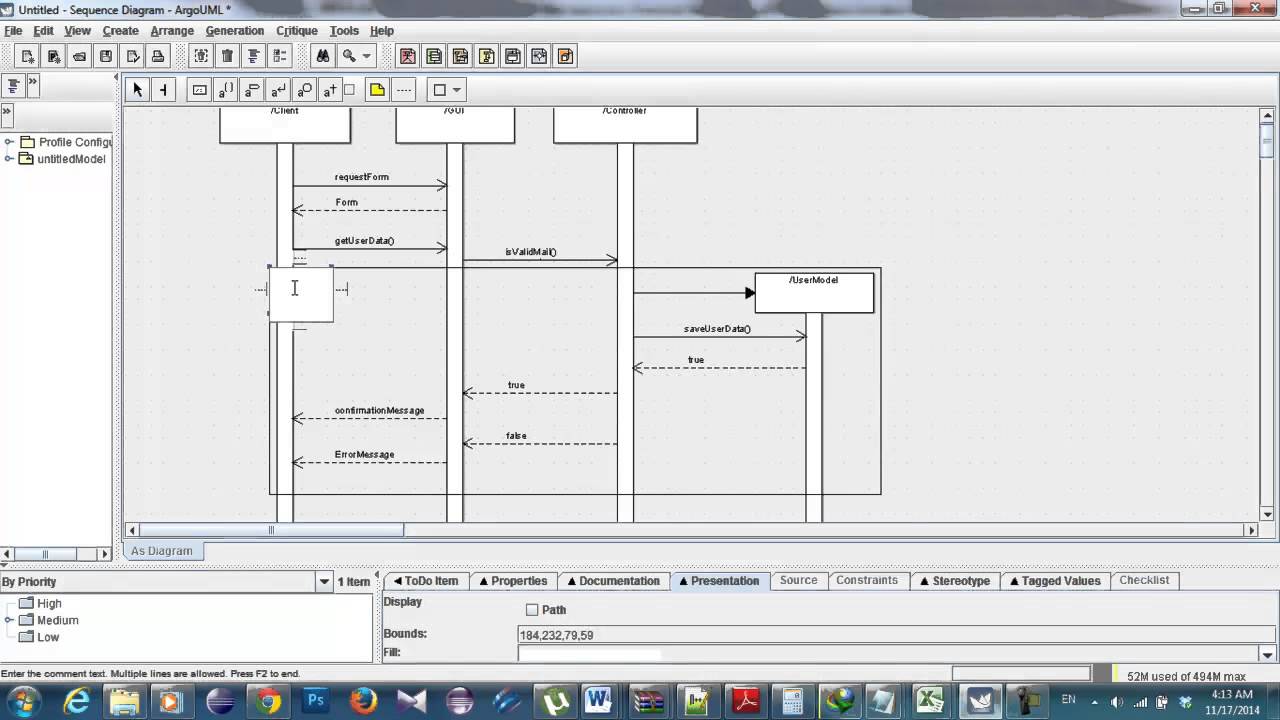Select the Classifier Role tool
The height and width of the screenshot is (720, 1280).
coord(200,90)
